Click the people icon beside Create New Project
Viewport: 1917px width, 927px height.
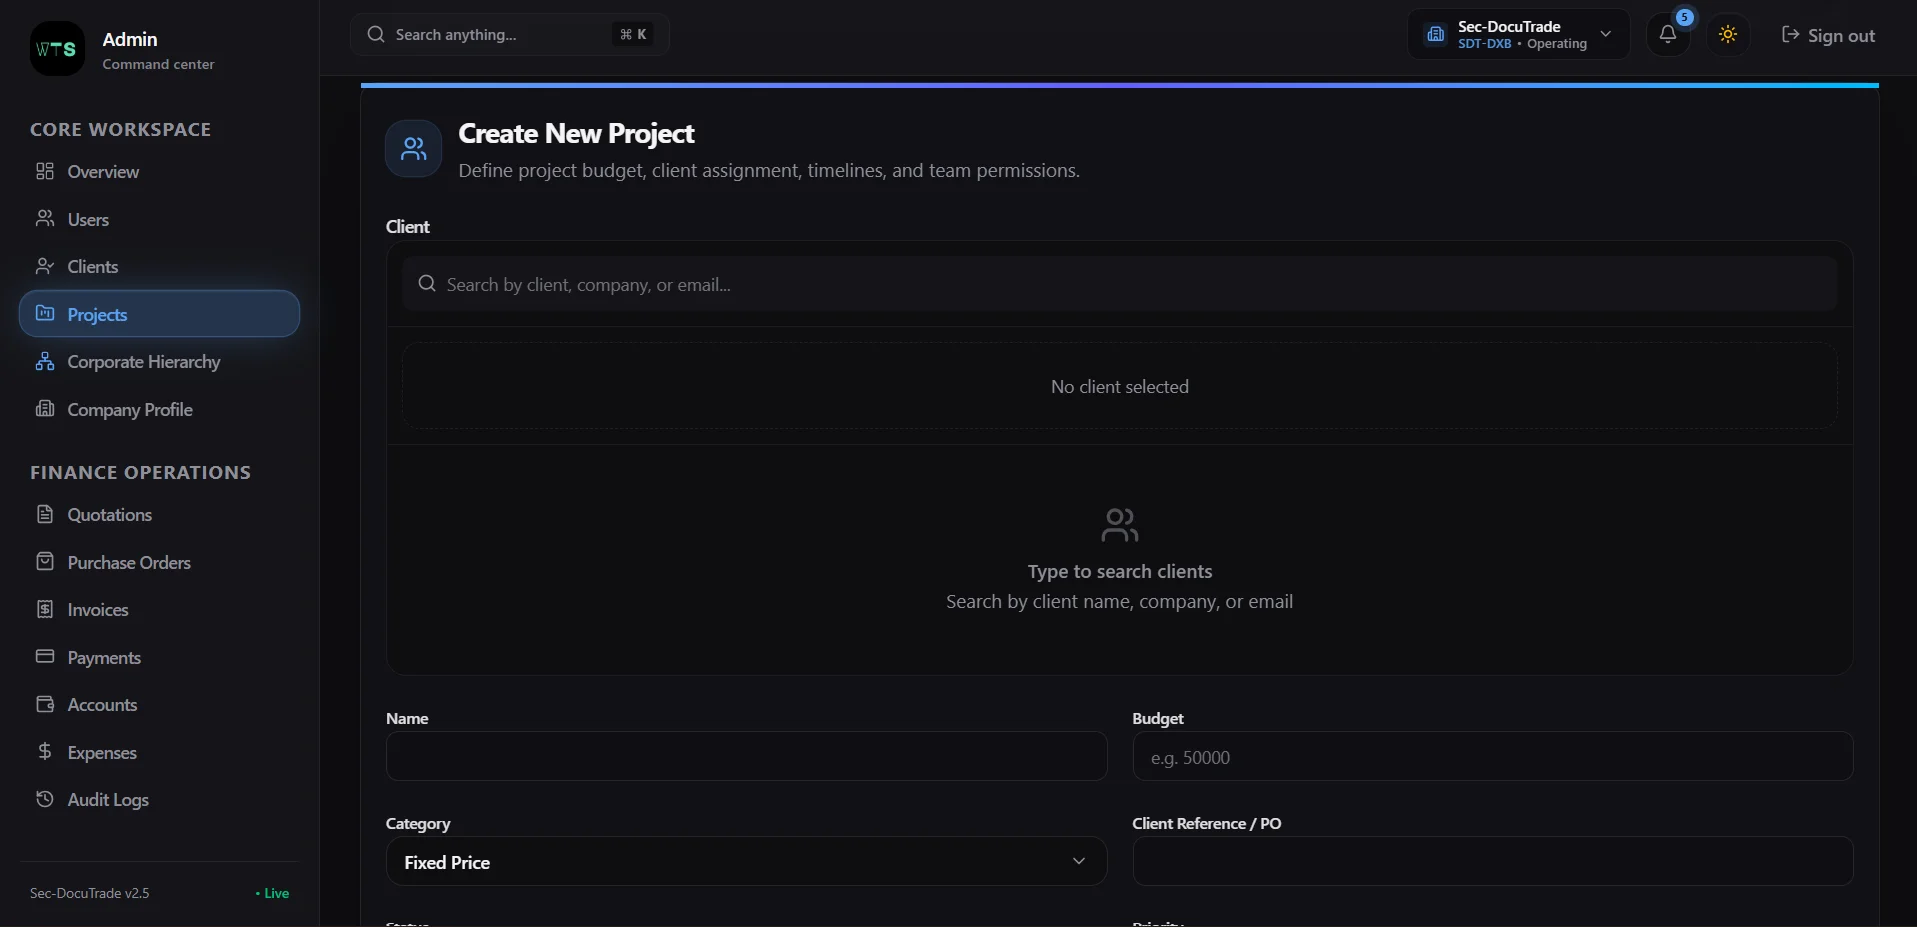point(413,149)
